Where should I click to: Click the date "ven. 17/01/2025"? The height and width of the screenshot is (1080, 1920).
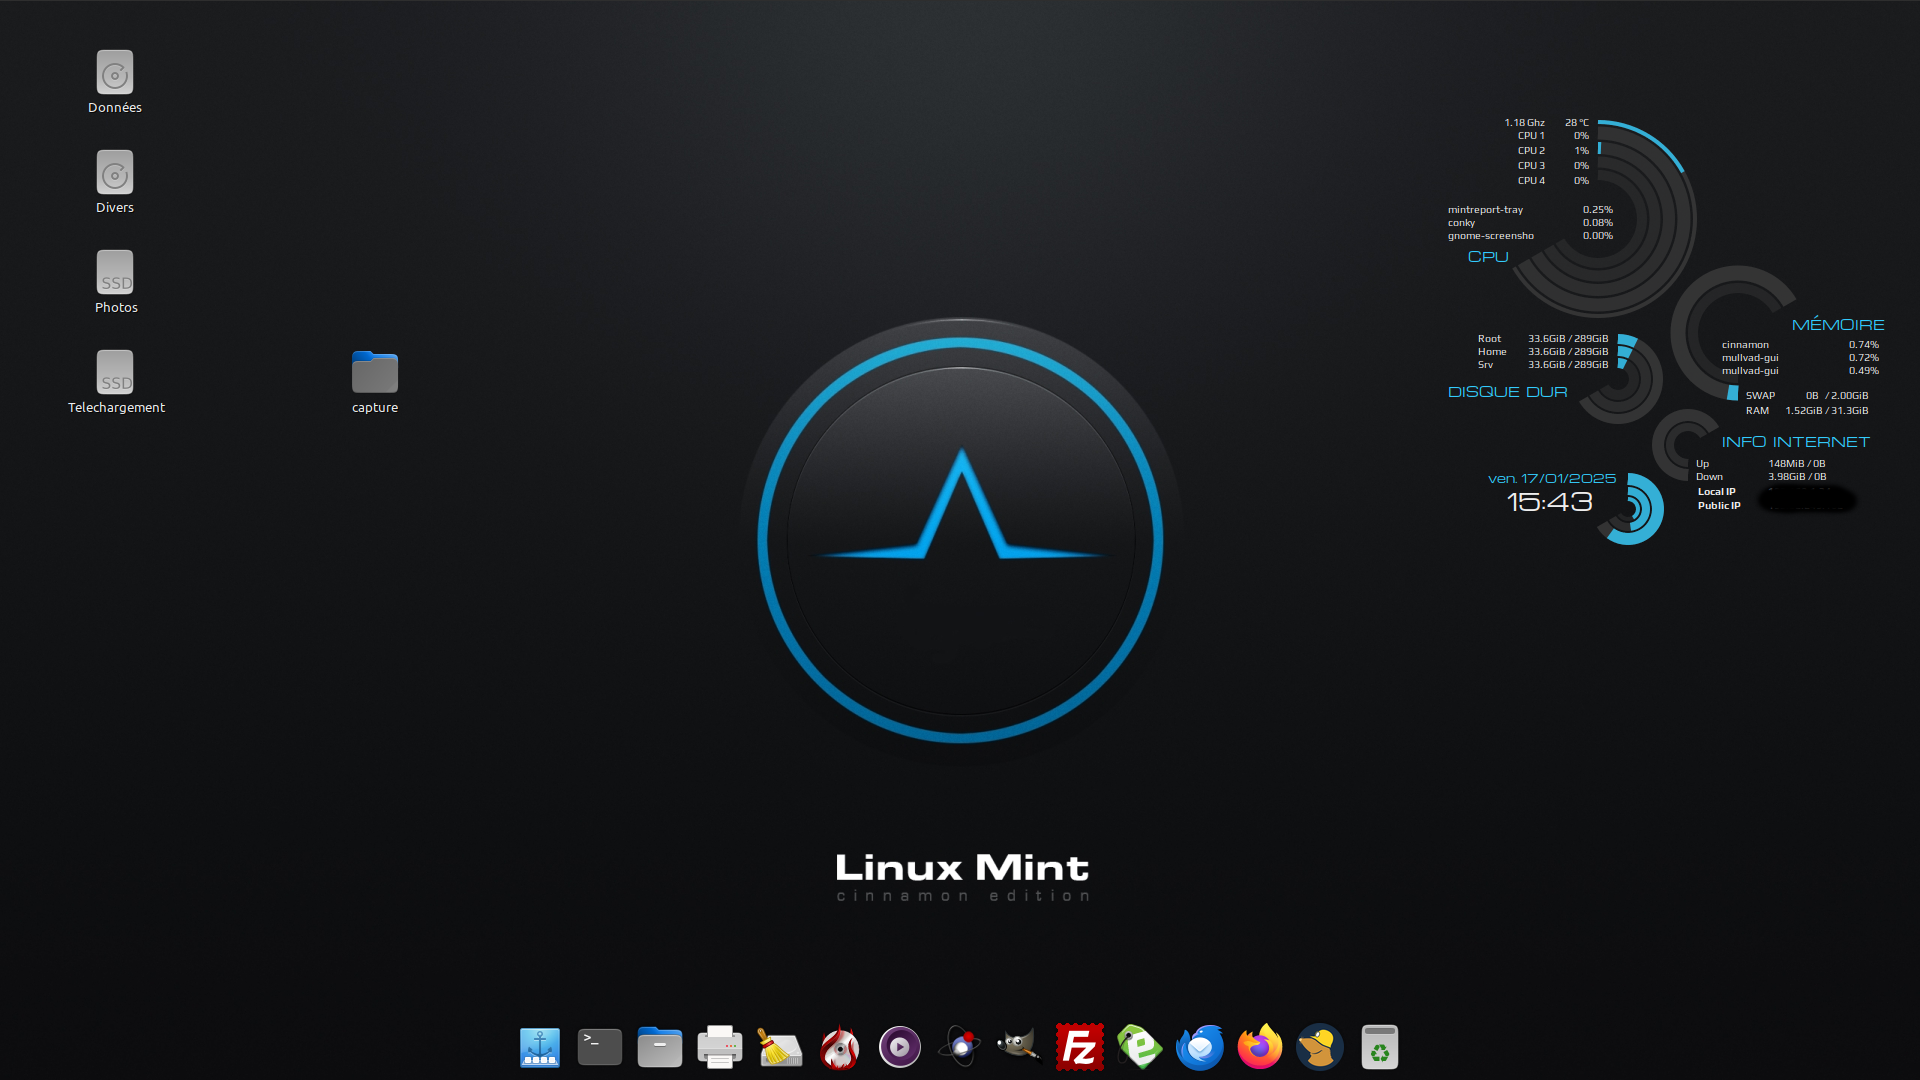point(1552,479)
